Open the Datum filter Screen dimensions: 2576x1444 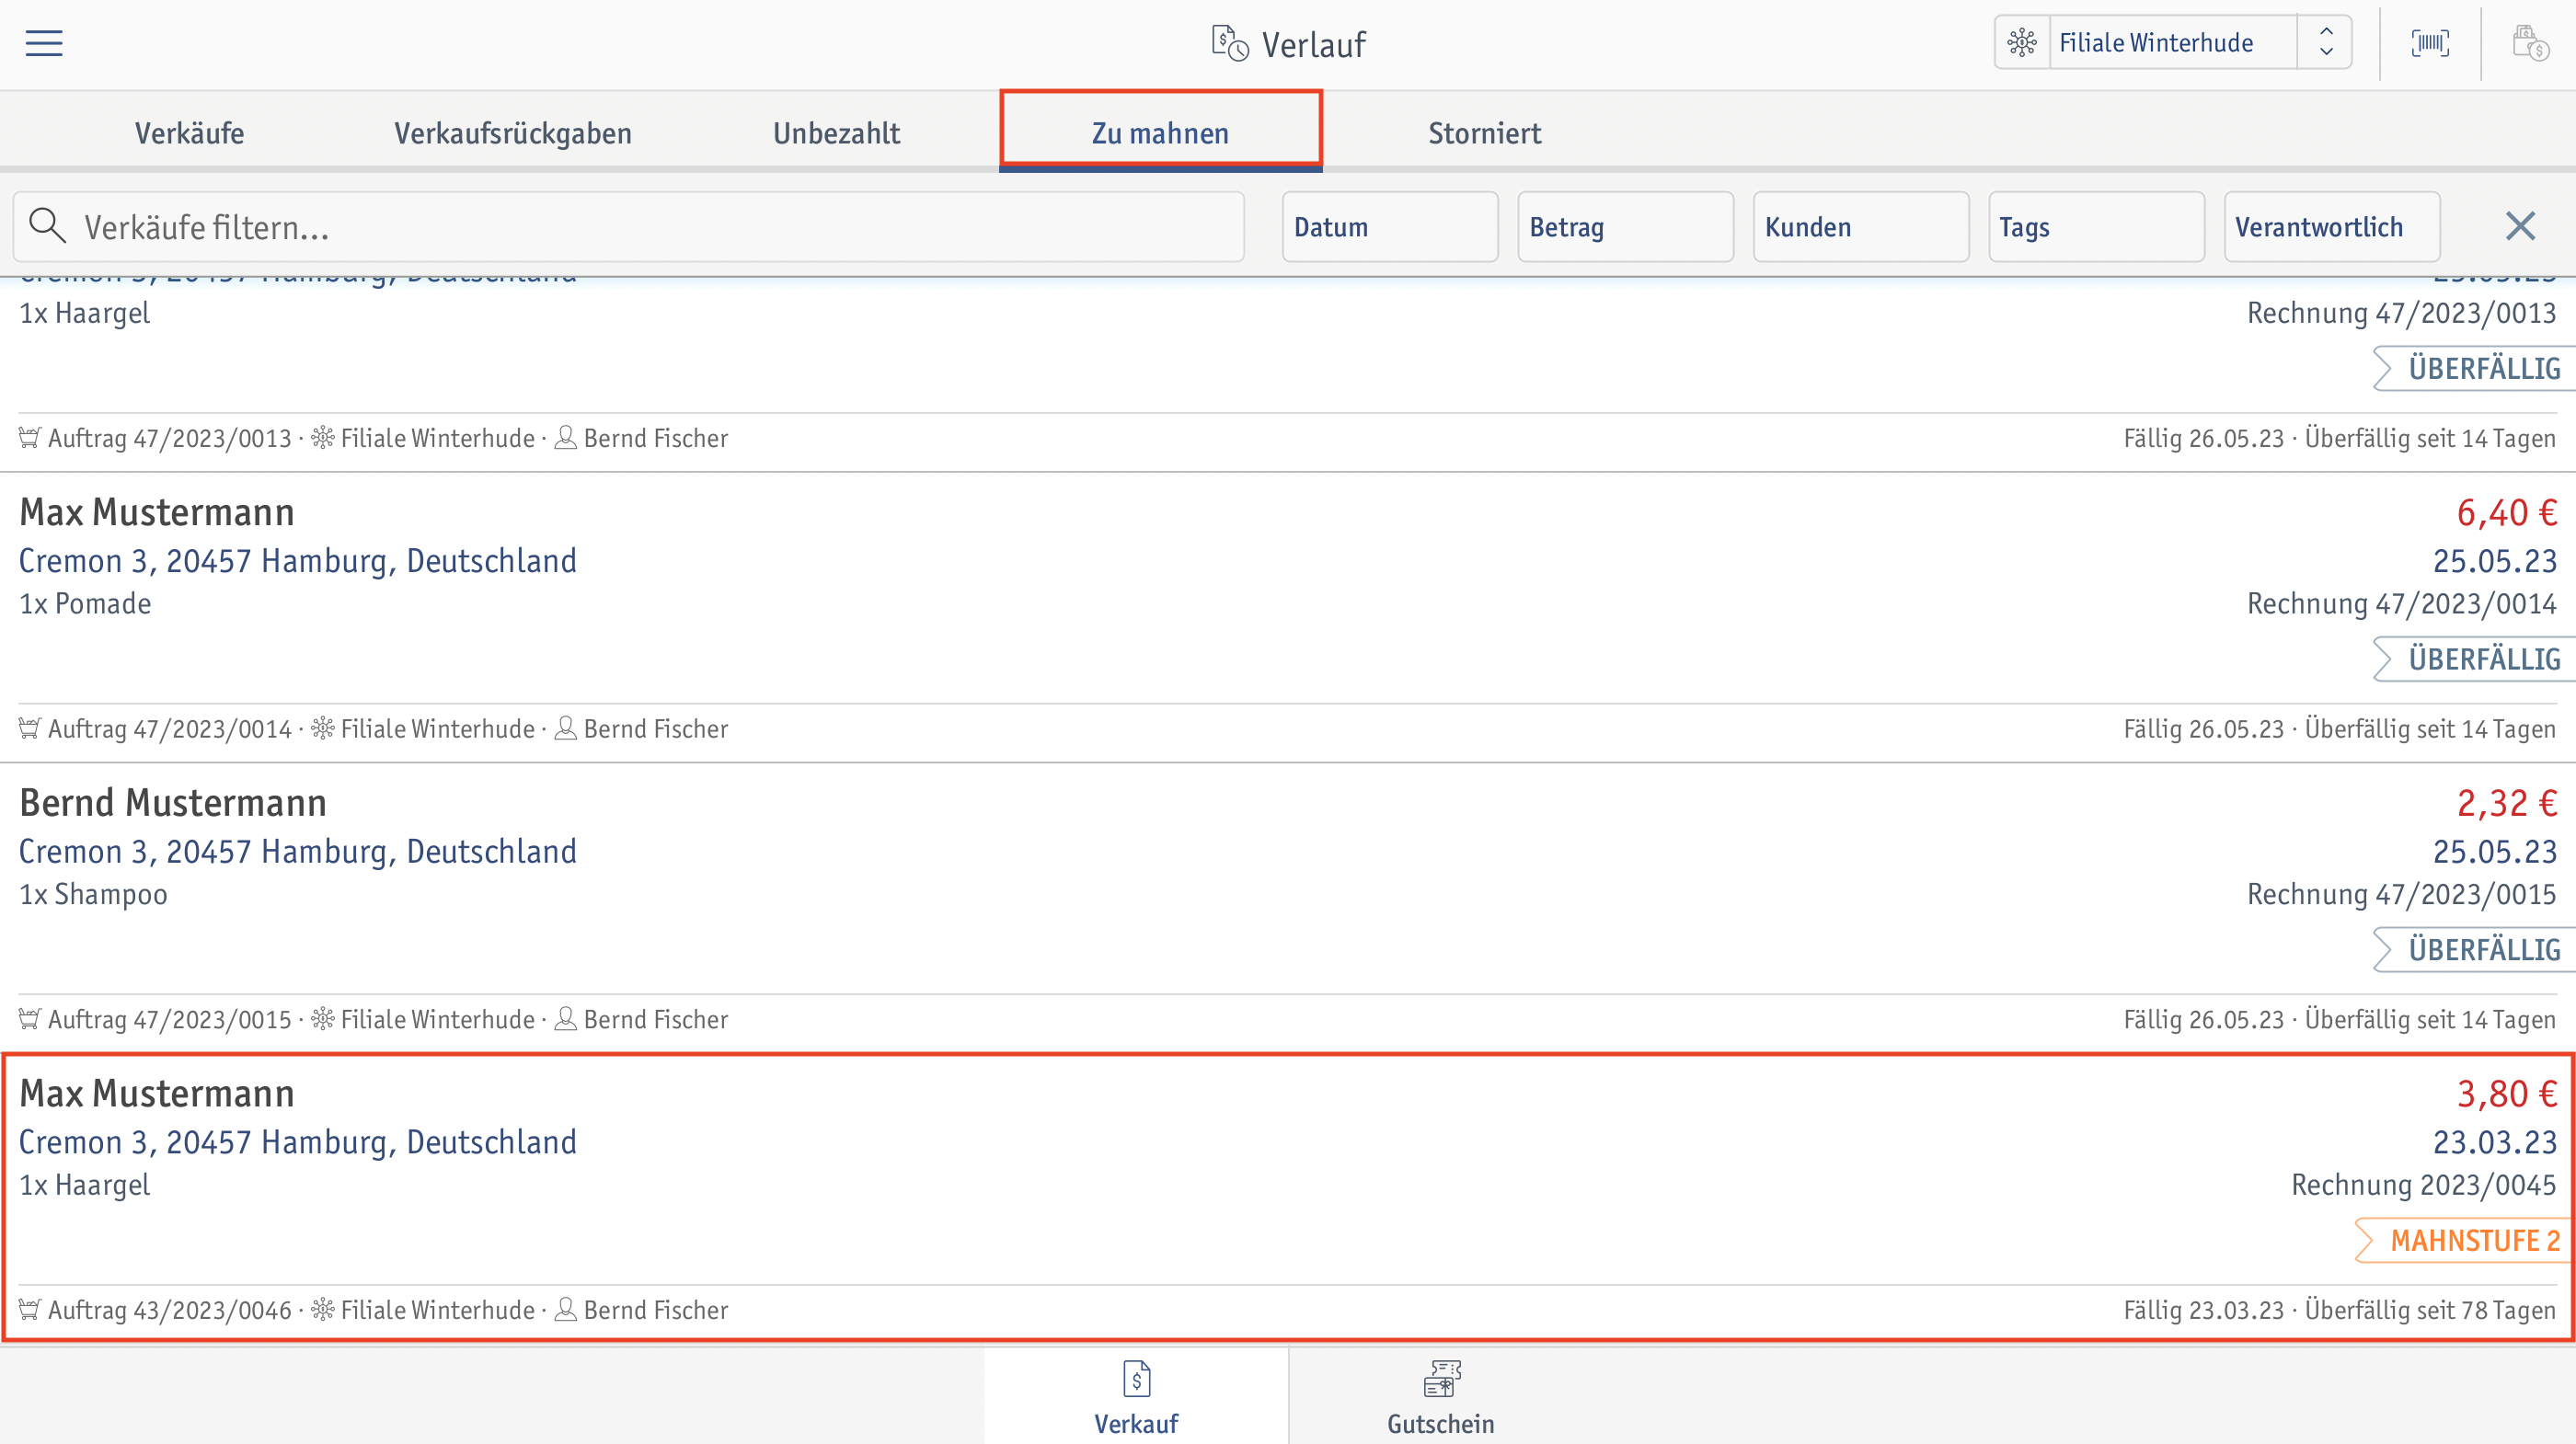pos(1390,227)
